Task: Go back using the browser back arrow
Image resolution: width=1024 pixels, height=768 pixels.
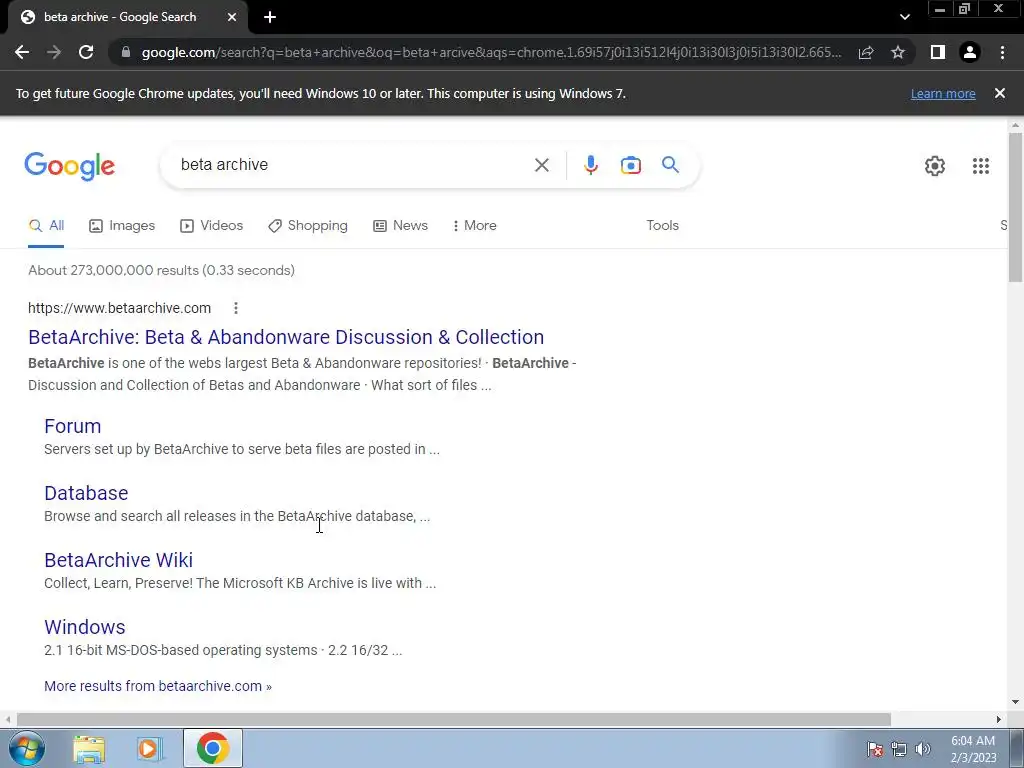Action: click(22, 52)
